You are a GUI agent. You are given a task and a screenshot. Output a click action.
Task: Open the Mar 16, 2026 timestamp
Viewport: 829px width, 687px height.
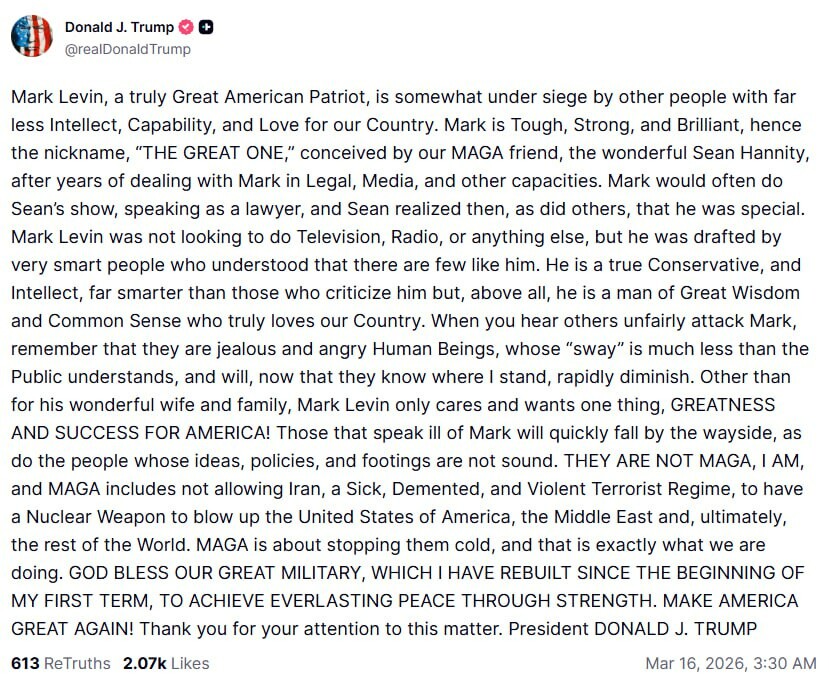pyautogui.click(x=731, y=663)
